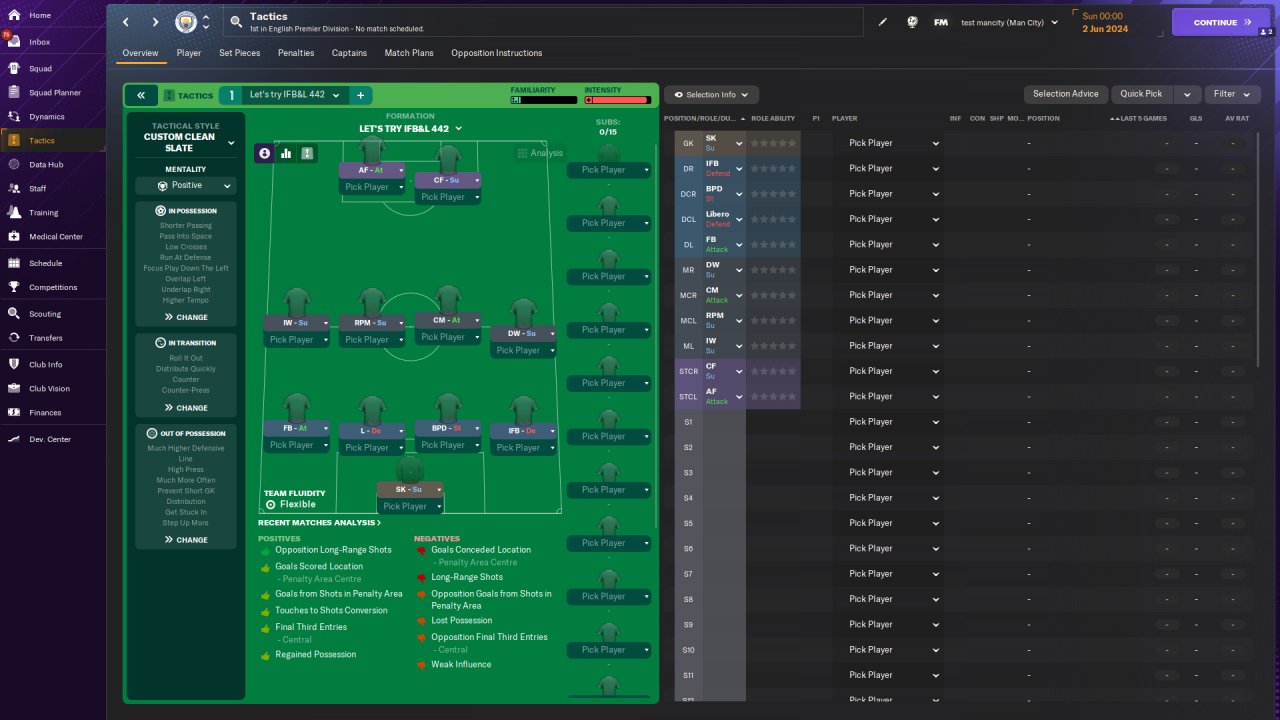The height and width of the screenshot is (720, 1280).
Task: Click the Familiarity progress bar
Action: (544, 100)
